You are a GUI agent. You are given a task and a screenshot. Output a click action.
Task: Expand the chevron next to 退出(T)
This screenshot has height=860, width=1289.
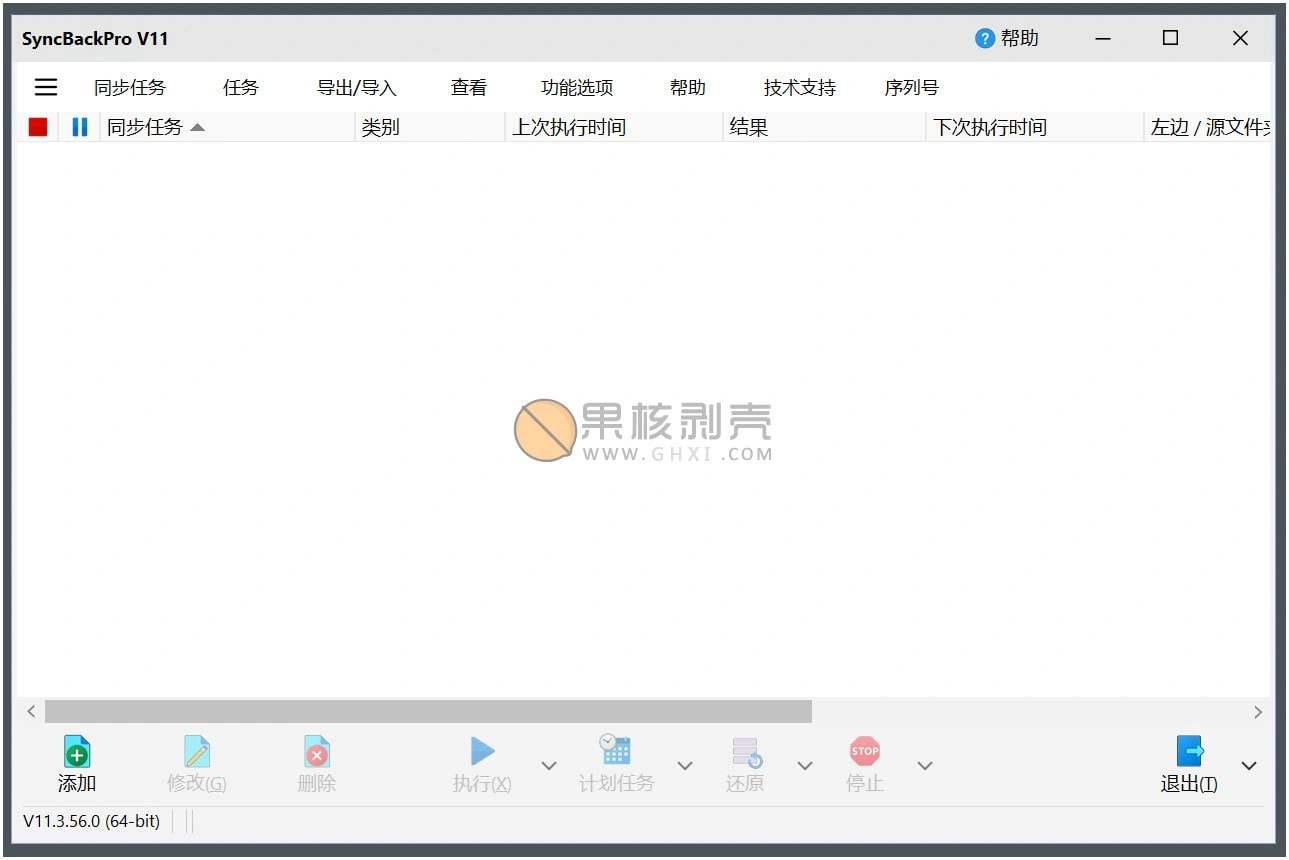1249,764
